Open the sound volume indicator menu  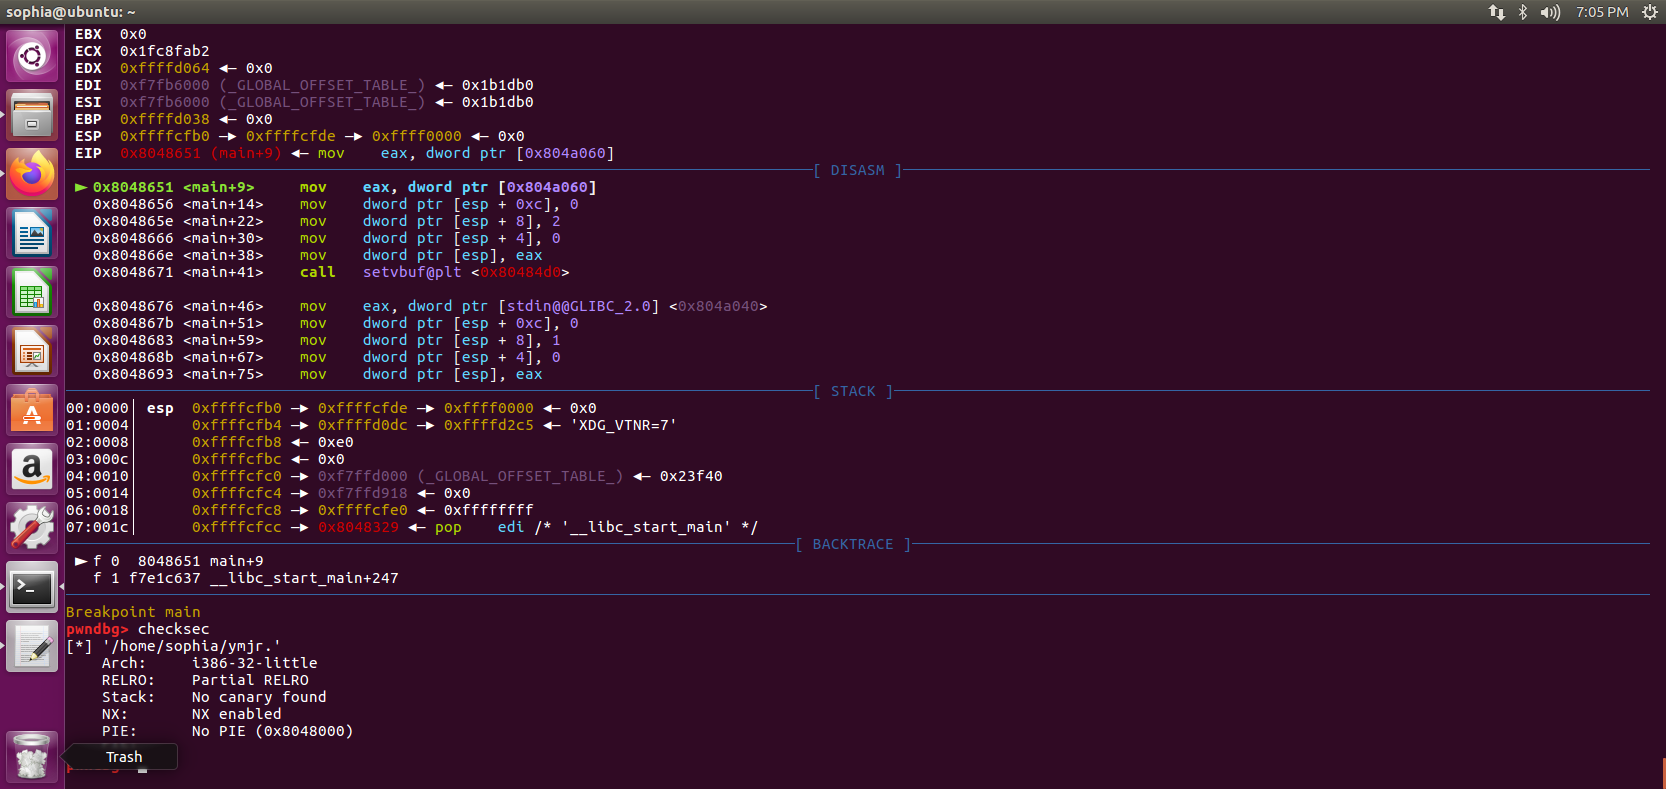click(1550, 12)
